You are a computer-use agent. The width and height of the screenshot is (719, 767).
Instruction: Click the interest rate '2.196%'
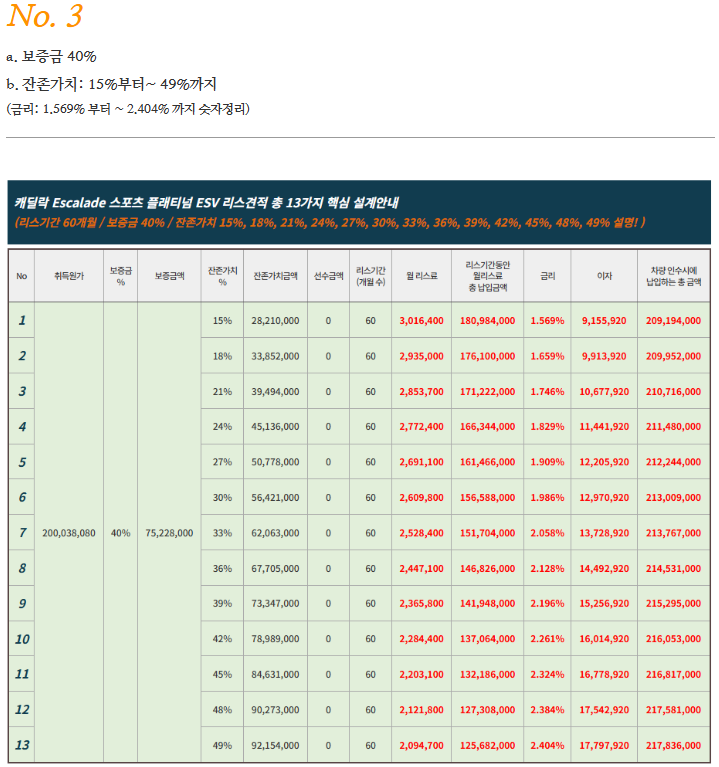547,604
